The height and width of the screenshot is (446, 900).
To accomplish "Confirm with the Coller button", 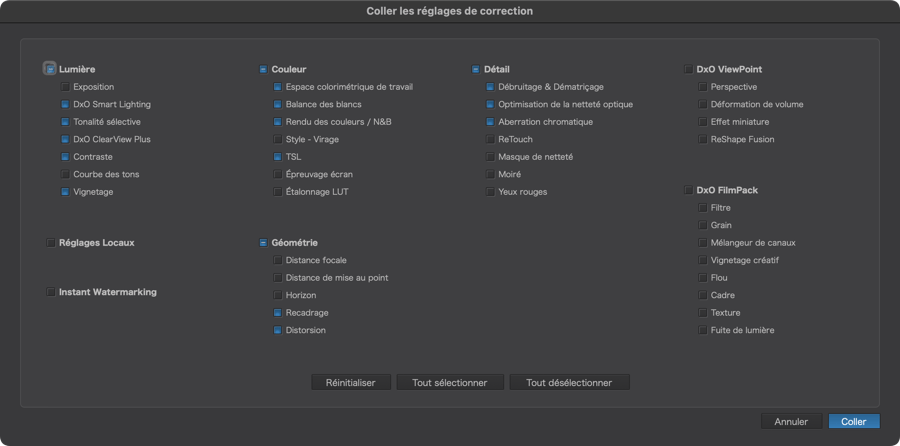I will coord(854,421).
